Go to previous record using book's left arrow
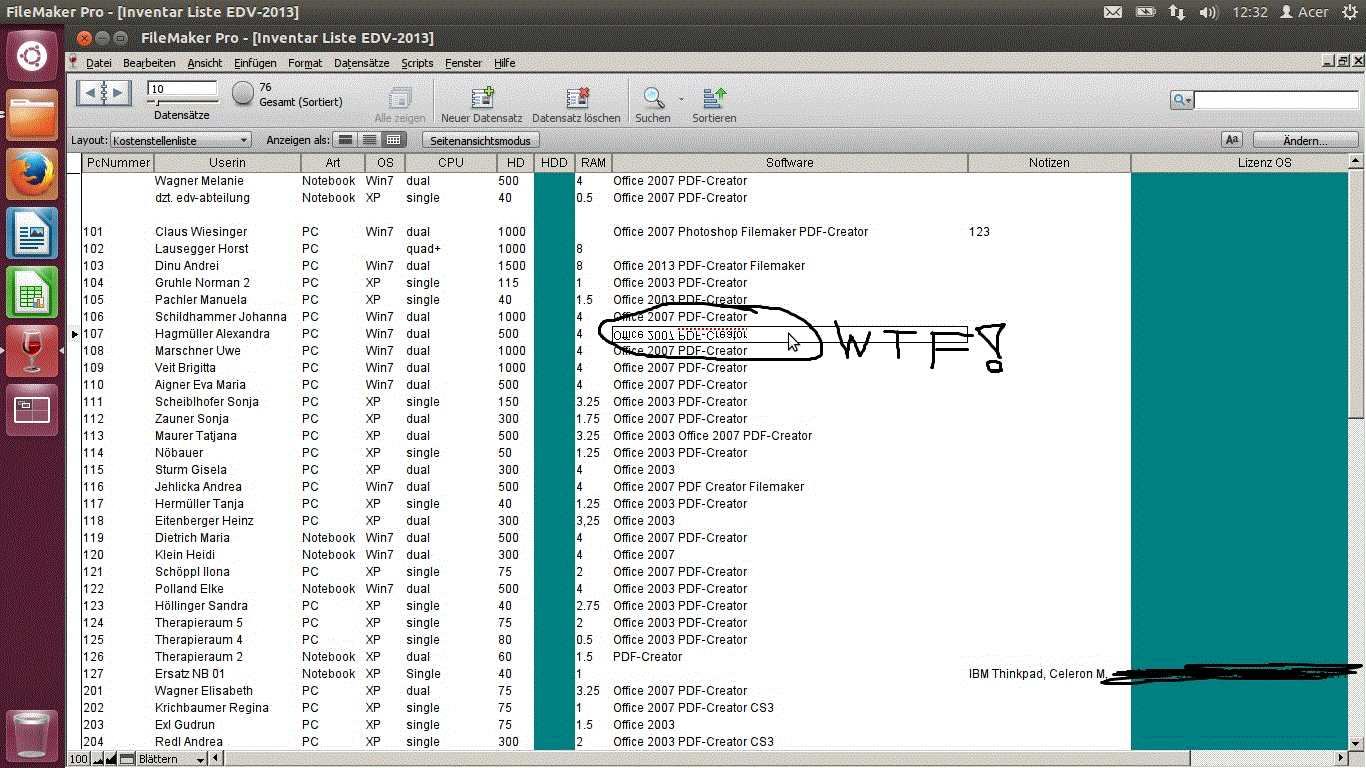This screenshot has width=1366, height=768. (x=90, y=92)
